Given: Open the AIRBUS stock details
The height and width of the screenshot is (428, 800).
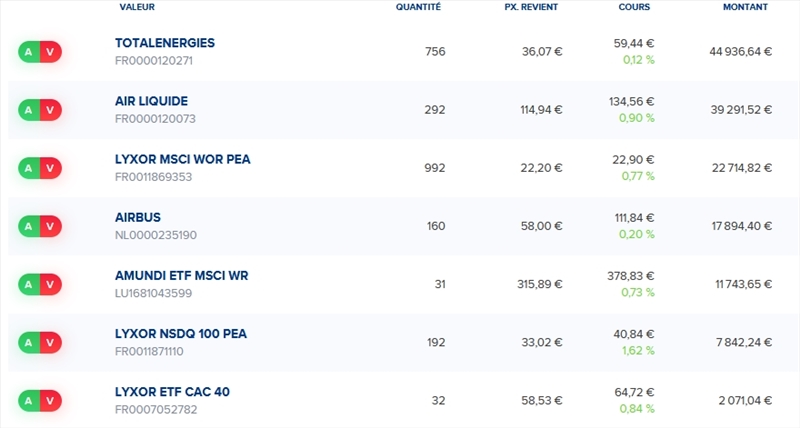Looking at the screenshot, I should click(x=138, y=217).
